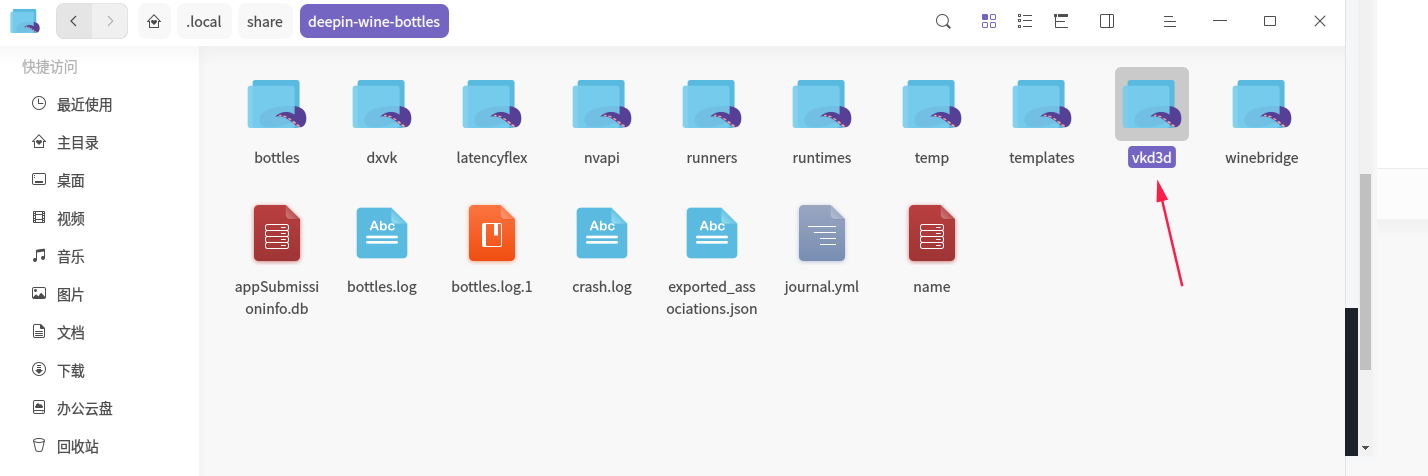The image size is (1428, 476).
Task: Select the appSubmissioninfo.db file
Action: point(277,259)
